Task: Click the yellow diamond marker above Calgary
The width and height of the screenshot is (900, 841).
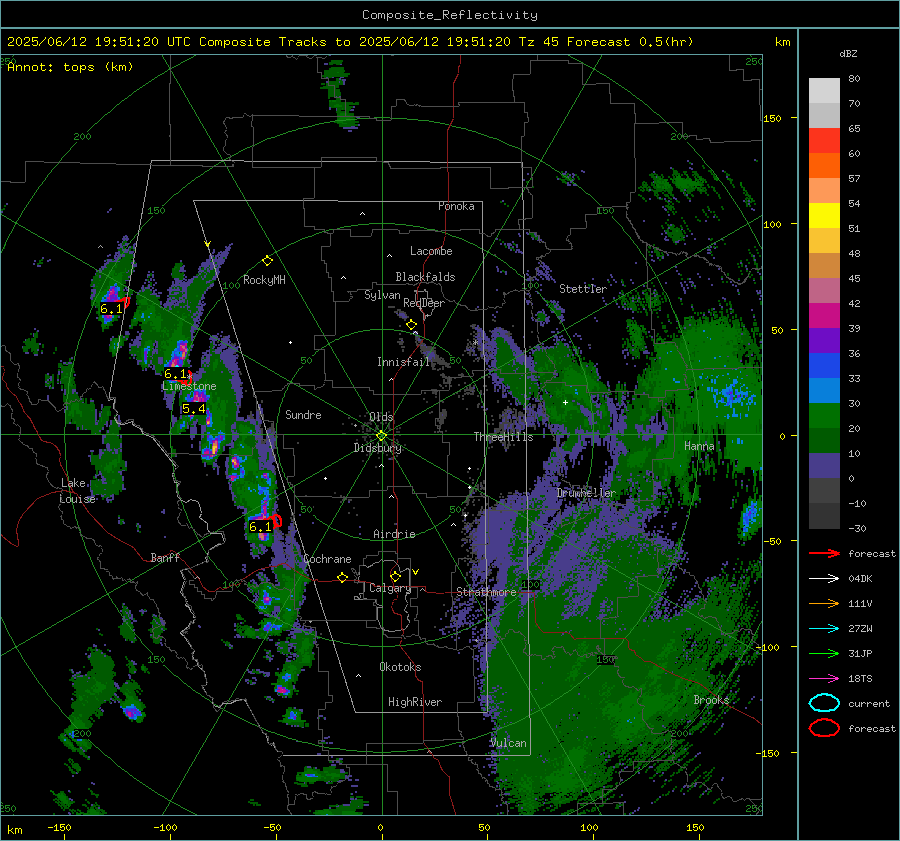Action: pos(395,576)
